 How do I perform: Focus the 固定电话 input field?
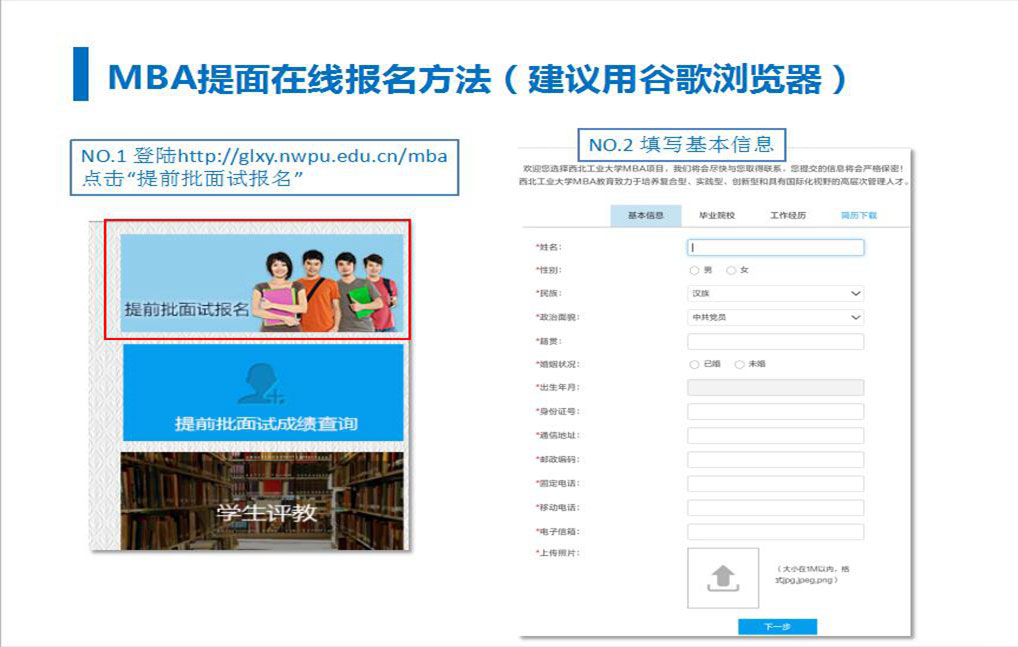coord(775,483)
